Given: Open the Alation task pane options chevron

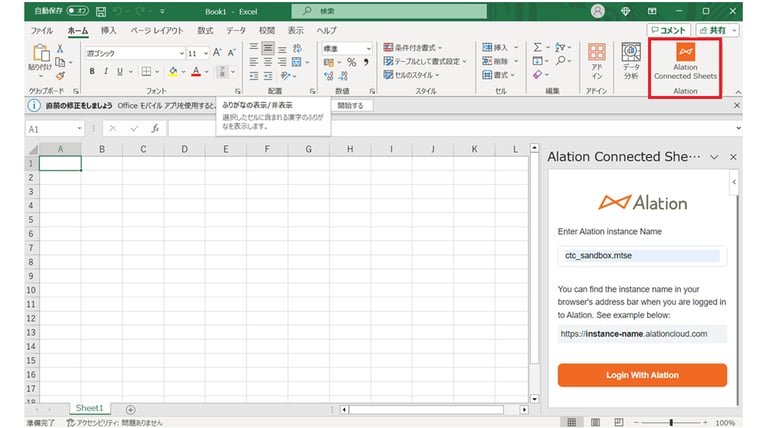Looking at the screenshot, I should coord(714,157).
